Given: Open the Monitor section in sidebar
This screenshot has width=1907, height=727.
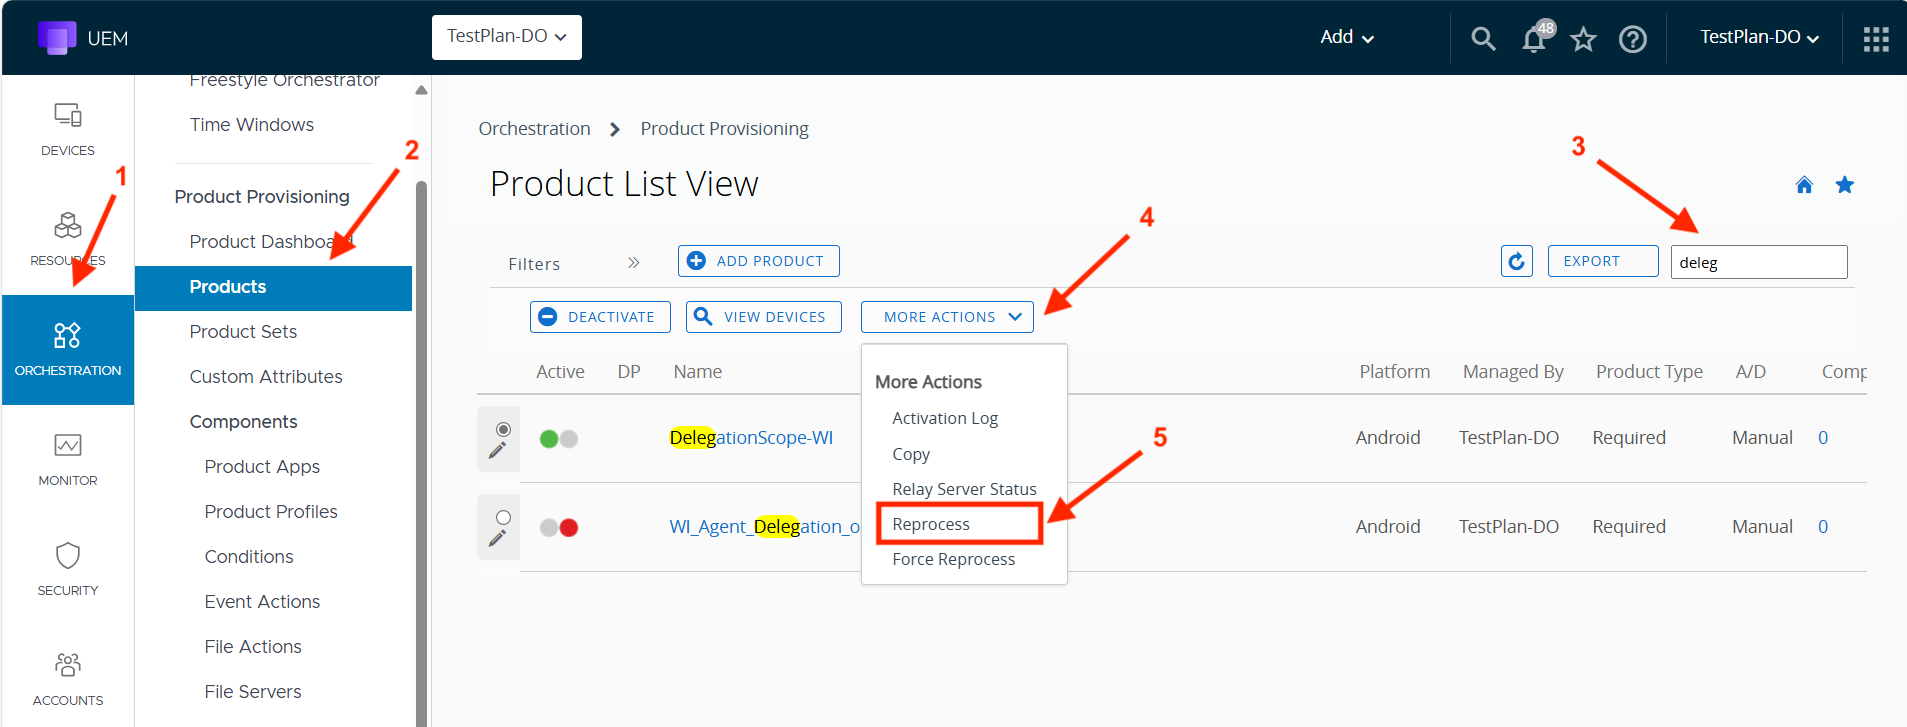Looking at the screenshot, I should (x=68, y=458).
